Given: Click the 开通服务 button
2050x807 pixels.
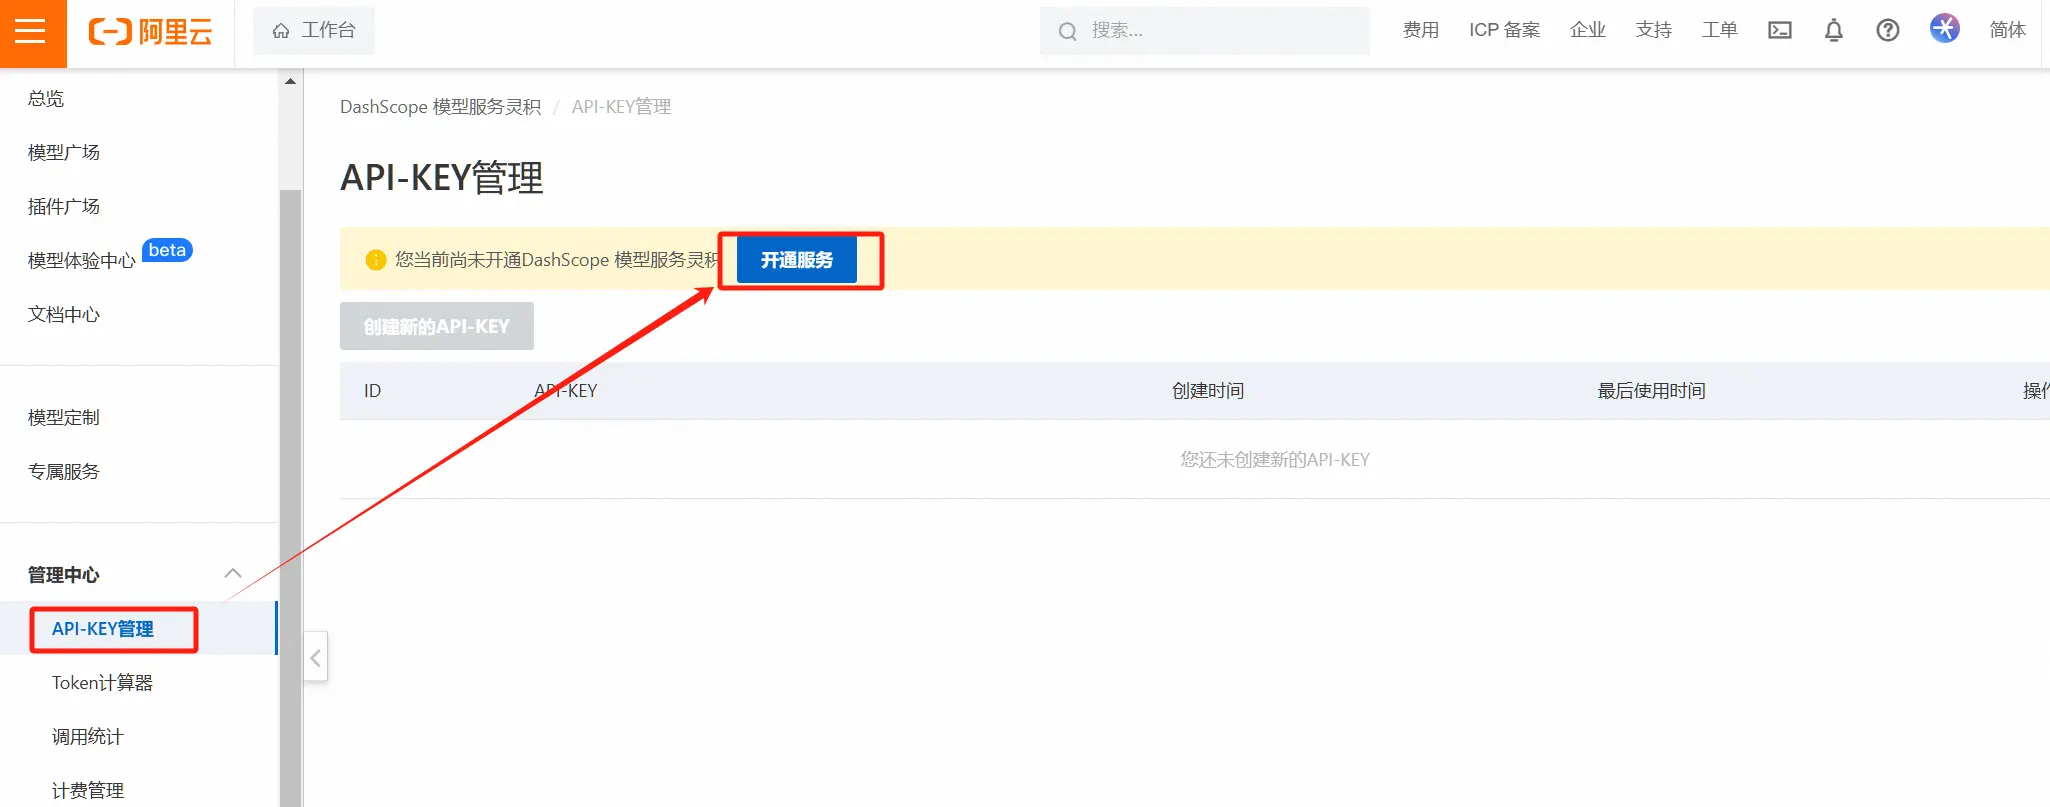Looking at the screenshot, I should [x=797, y=260].
